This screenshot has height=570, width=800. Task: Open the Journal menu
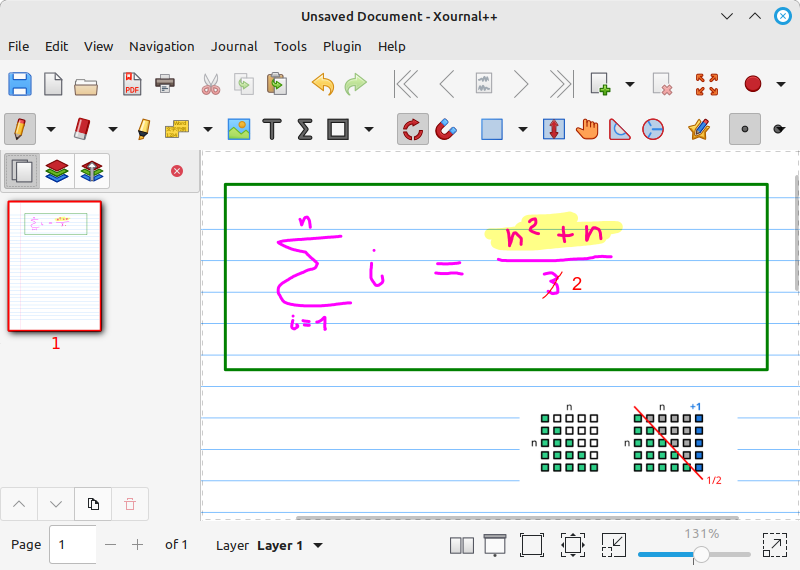(x=234, y=46)
